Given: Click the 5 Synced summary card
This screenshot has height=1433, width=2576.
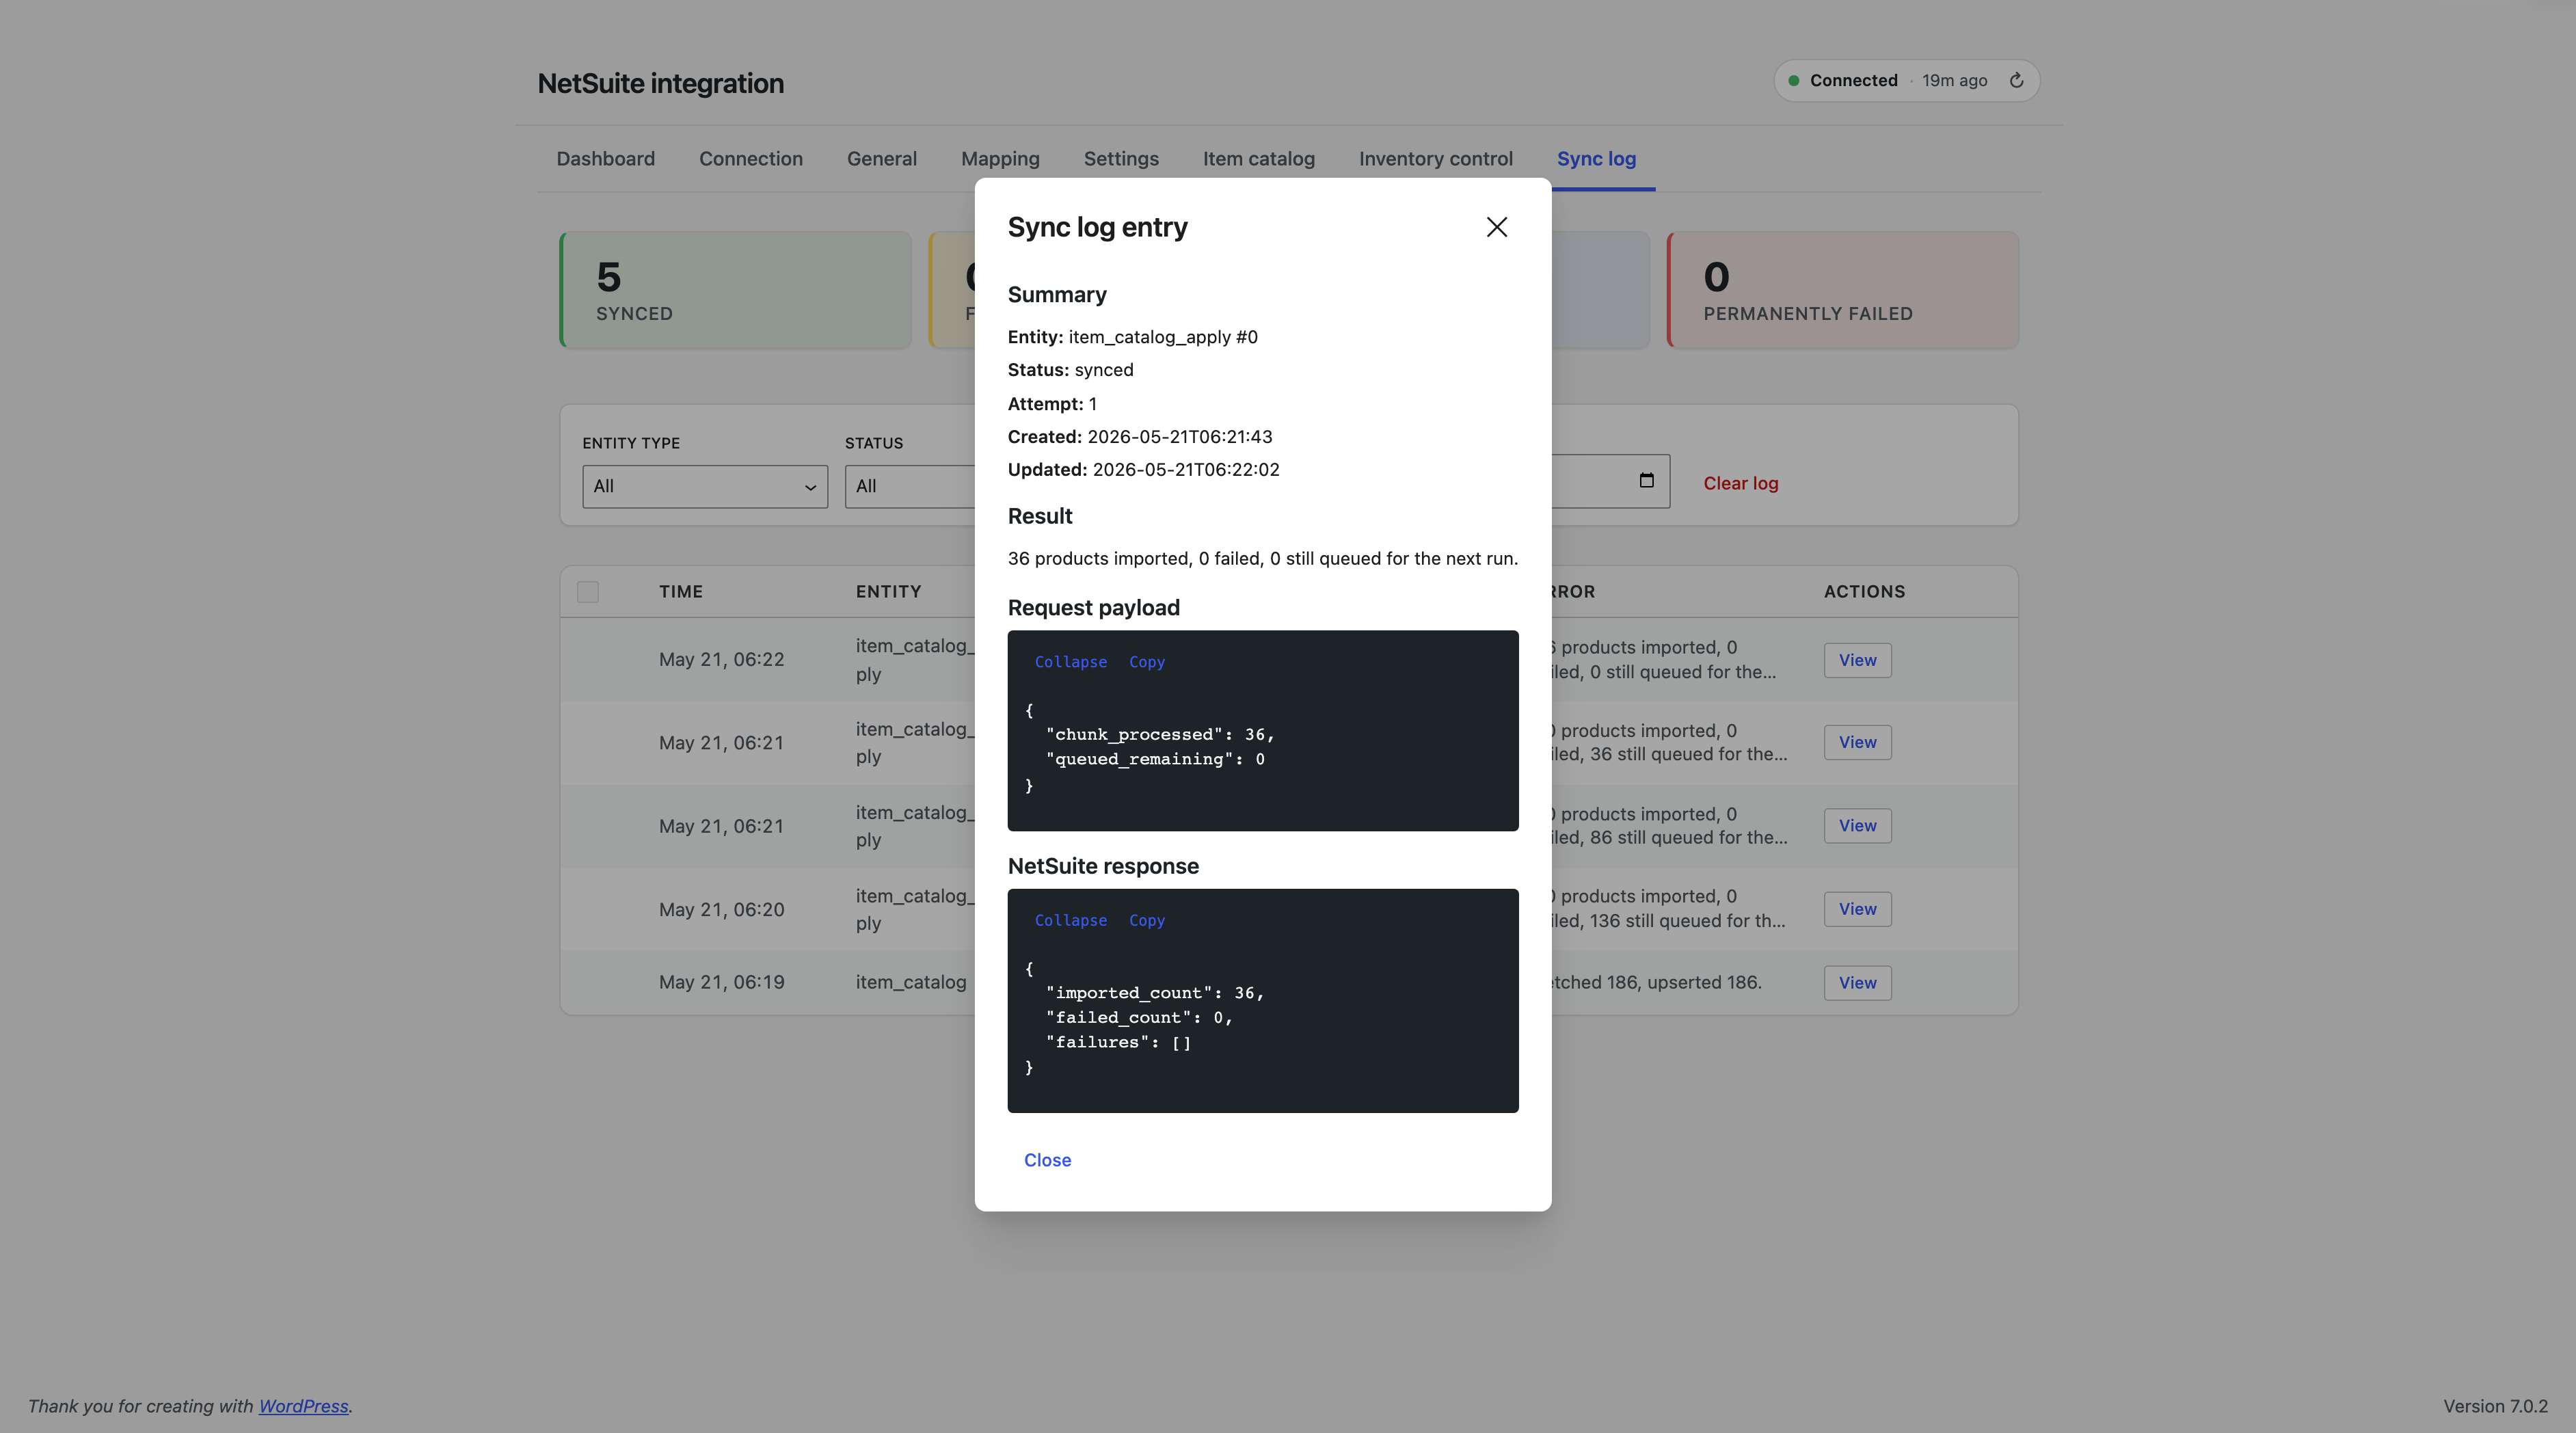Looking at the screenshot, I should pos(735,290).
